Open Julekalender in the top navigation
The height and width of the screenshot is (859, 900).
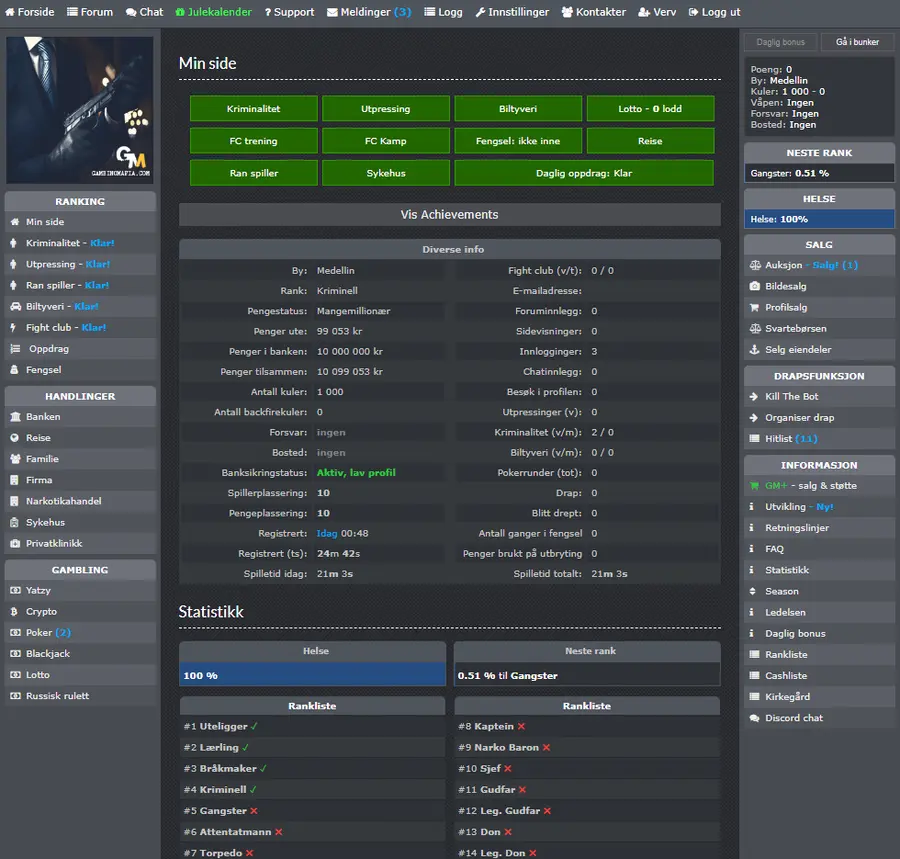point(214,12)
